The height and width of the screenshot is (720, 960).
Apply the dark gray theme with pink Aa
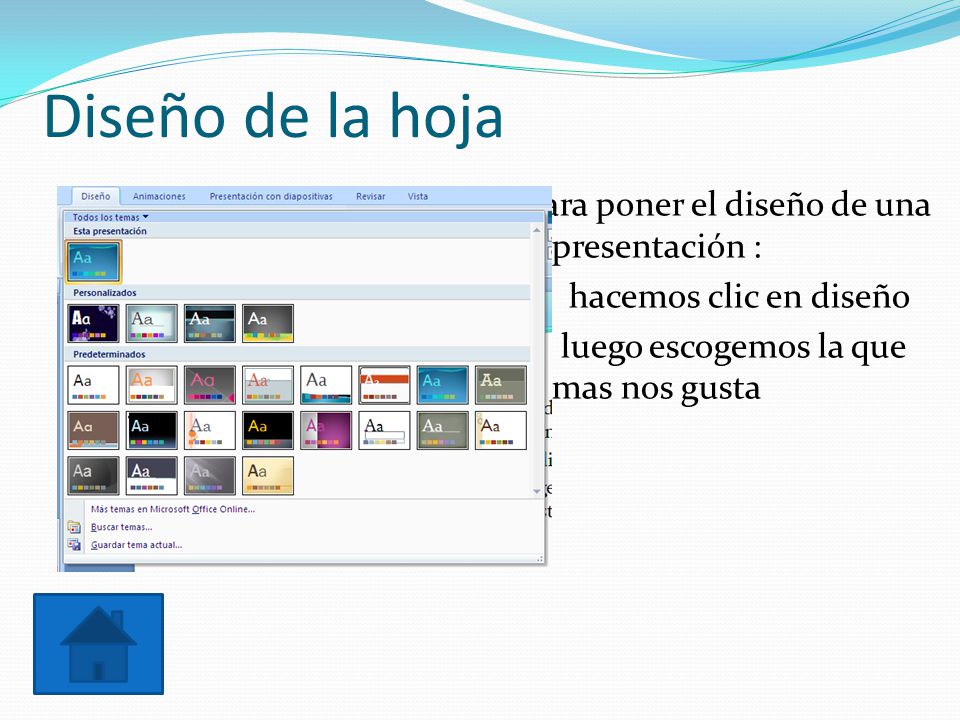(x=210, y=385)
